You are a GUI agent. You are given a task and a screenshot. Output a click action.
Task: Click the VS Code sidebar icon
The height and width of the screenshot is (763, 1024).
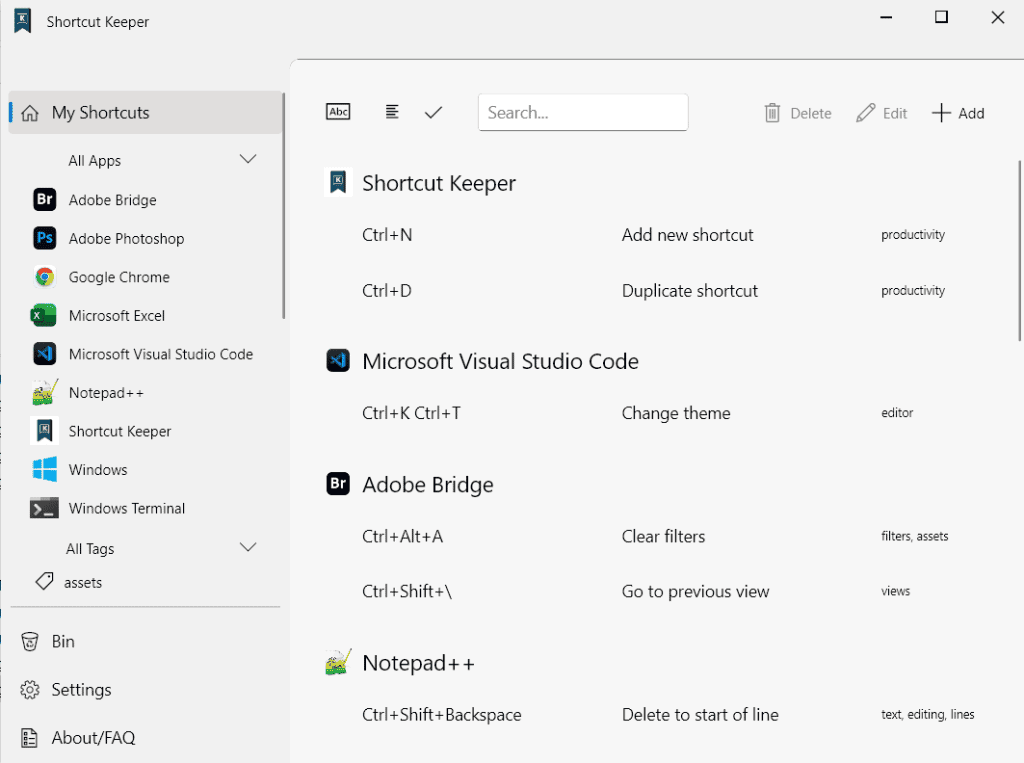tap(44, 354)
